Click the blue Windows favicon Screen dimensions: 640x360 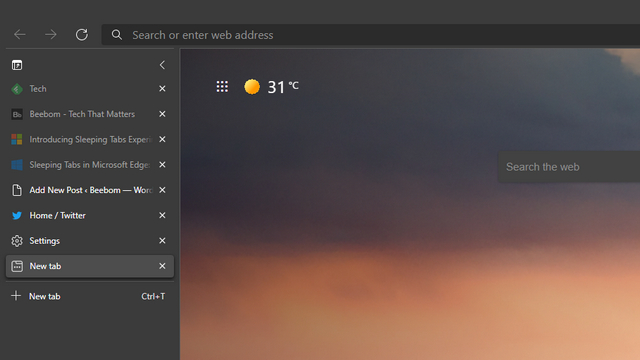(17, 164)
